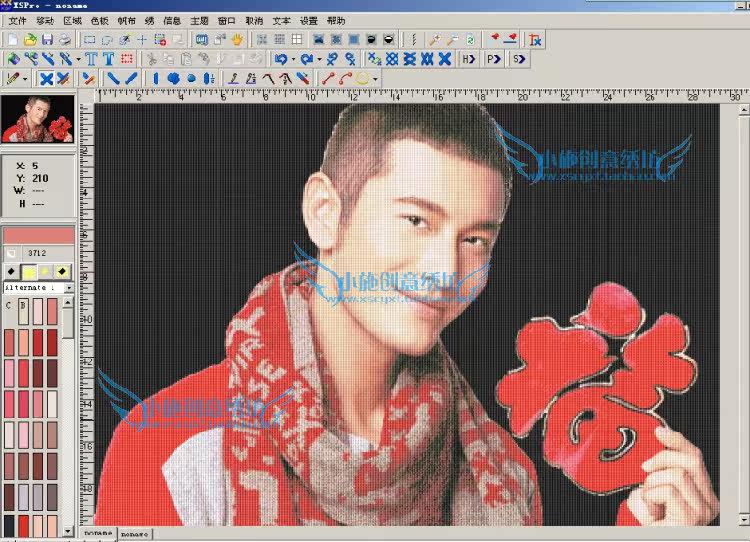Open the 文件 menu

pyautogui.click(x=18, y=20)
